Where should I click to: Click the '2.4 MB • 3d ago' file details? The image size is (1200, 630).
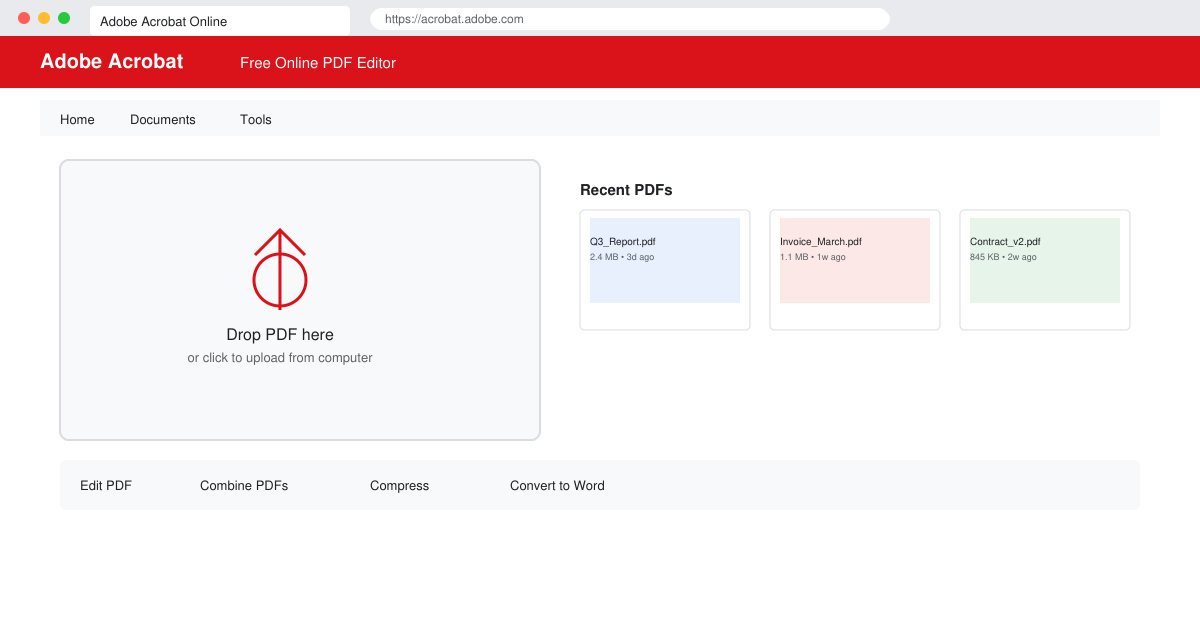(x=622, y=257)
